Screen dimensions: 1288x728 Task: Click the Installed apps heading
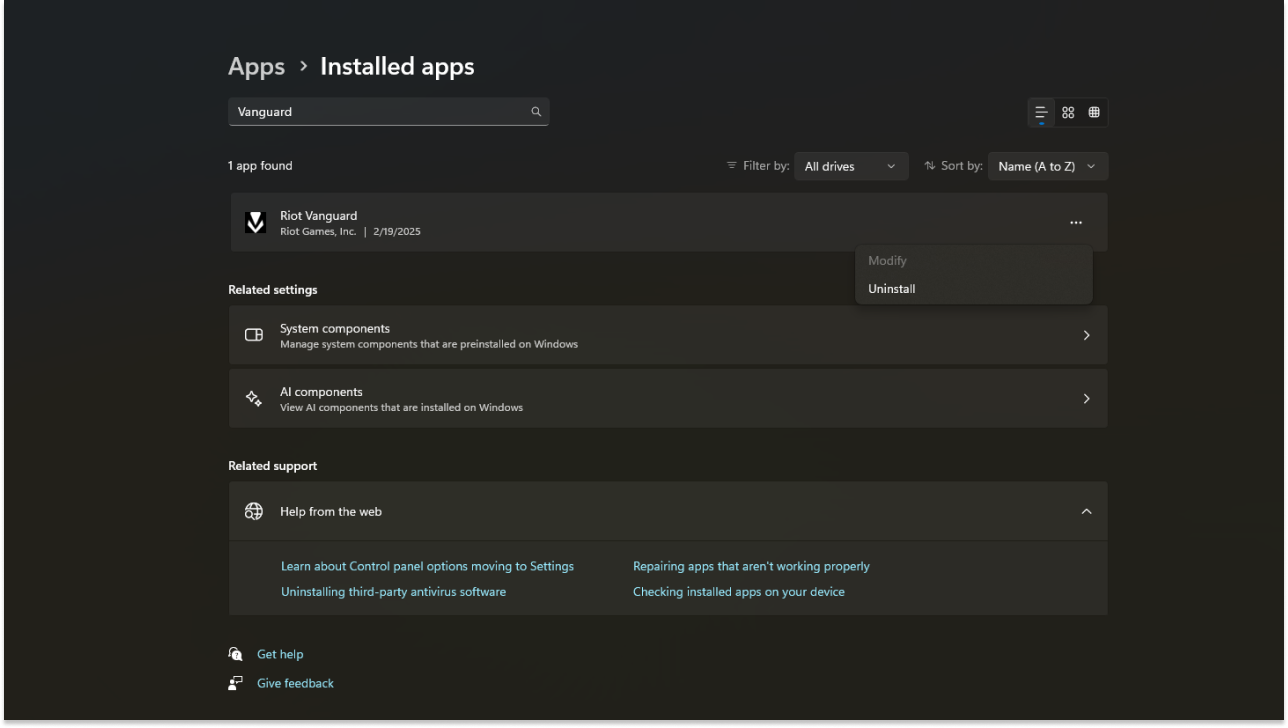click(397, 67)
